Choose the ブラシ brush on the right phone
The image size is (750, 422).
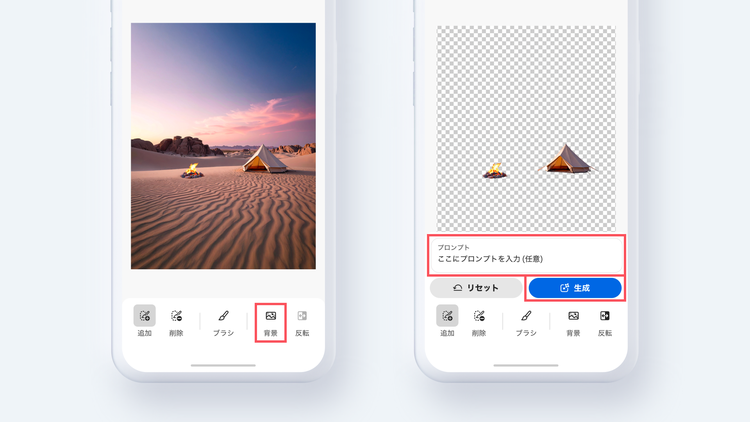(x=526, y=321)
